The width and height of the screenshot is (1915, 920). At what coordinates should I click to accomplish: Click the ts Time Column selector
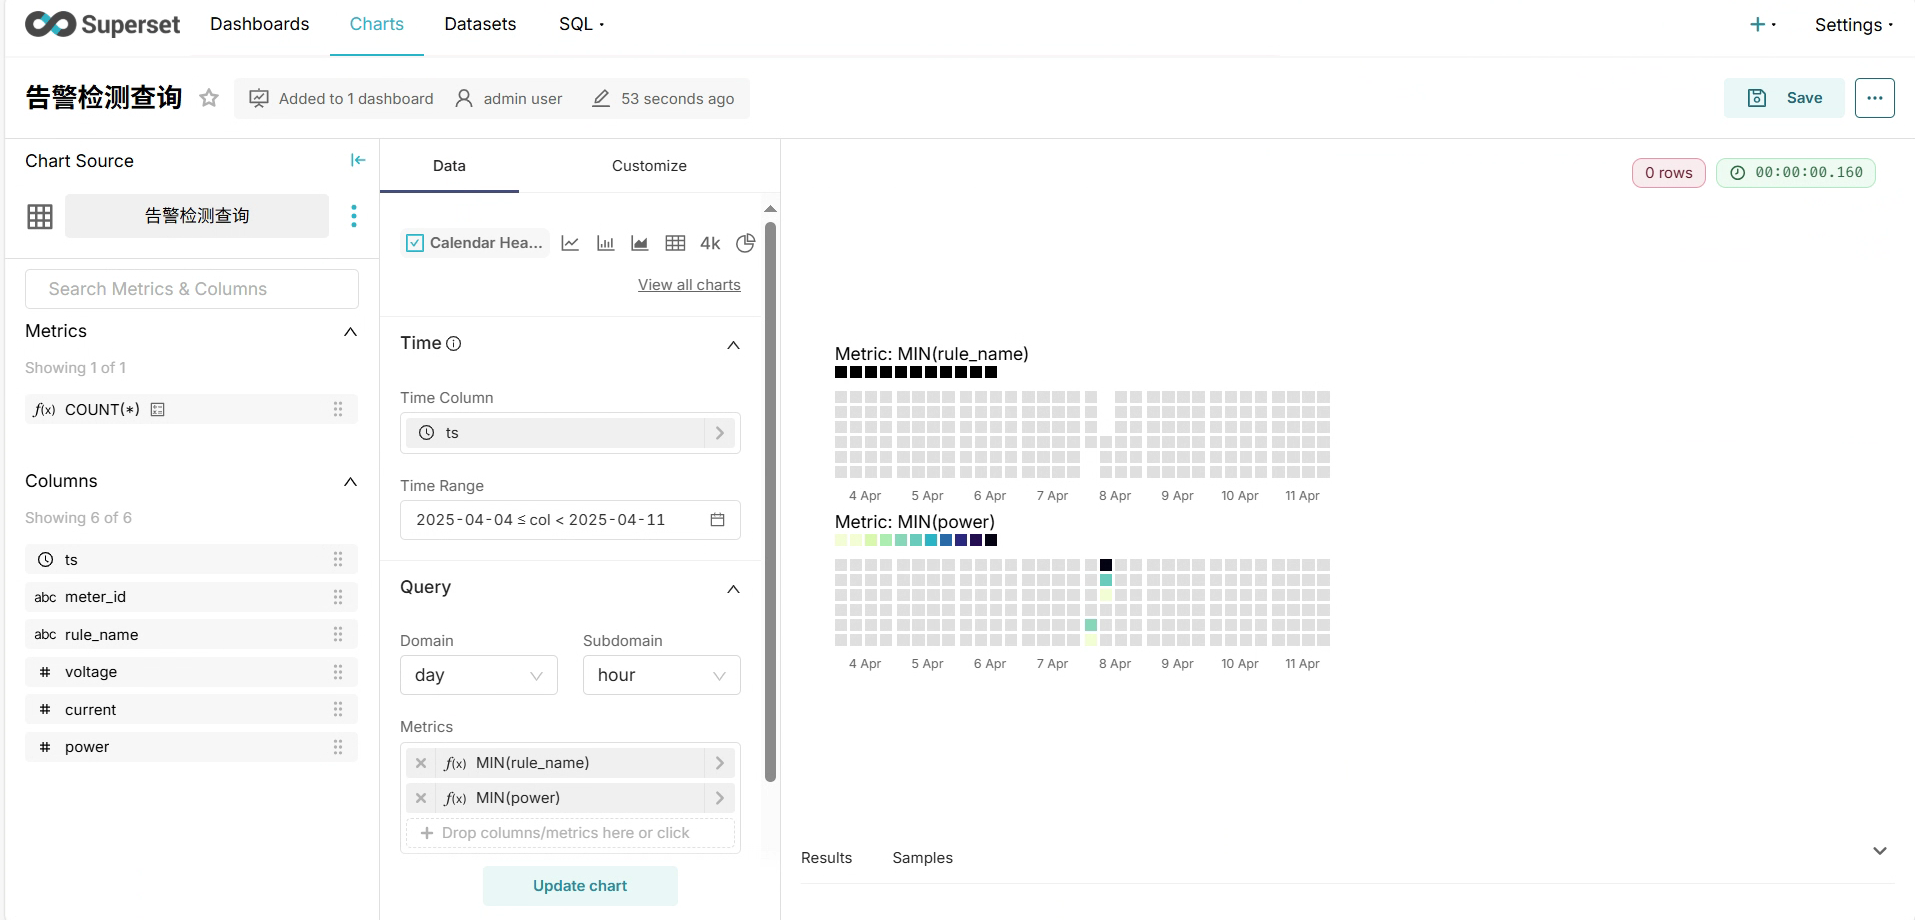(x=570, y=433)
